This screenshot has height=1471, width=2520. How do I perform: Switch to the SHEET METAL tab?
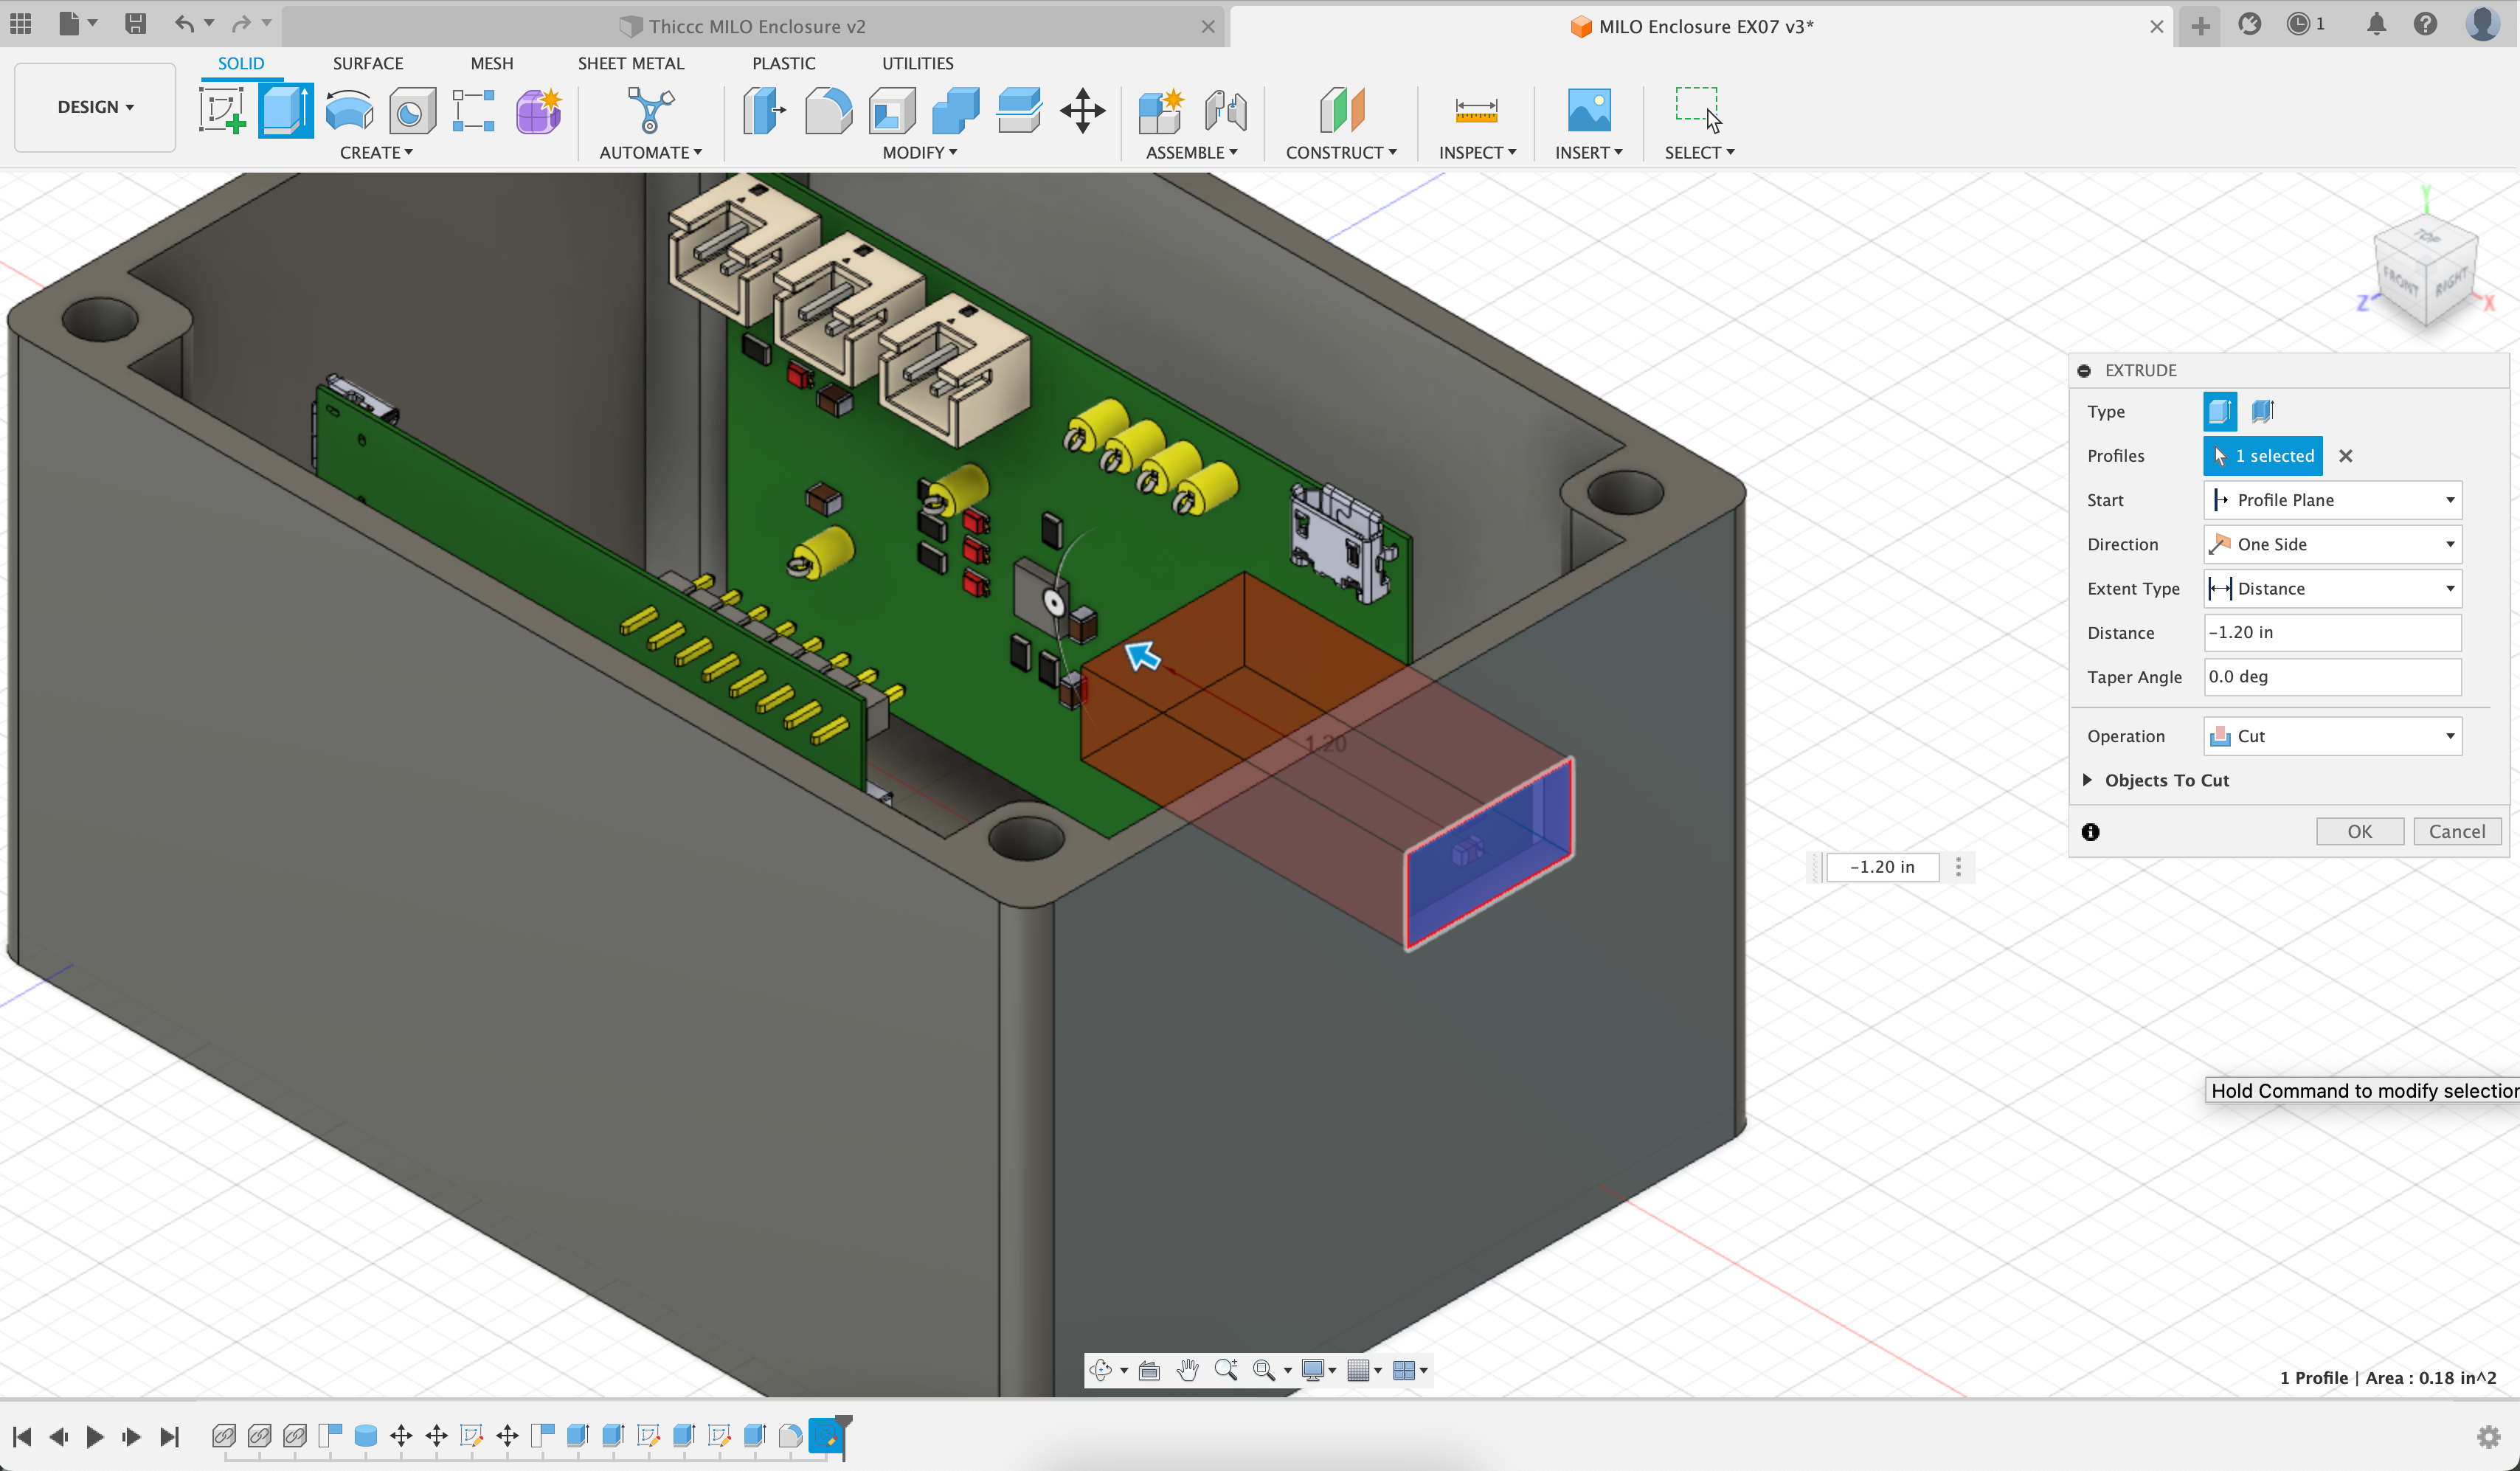630,63
